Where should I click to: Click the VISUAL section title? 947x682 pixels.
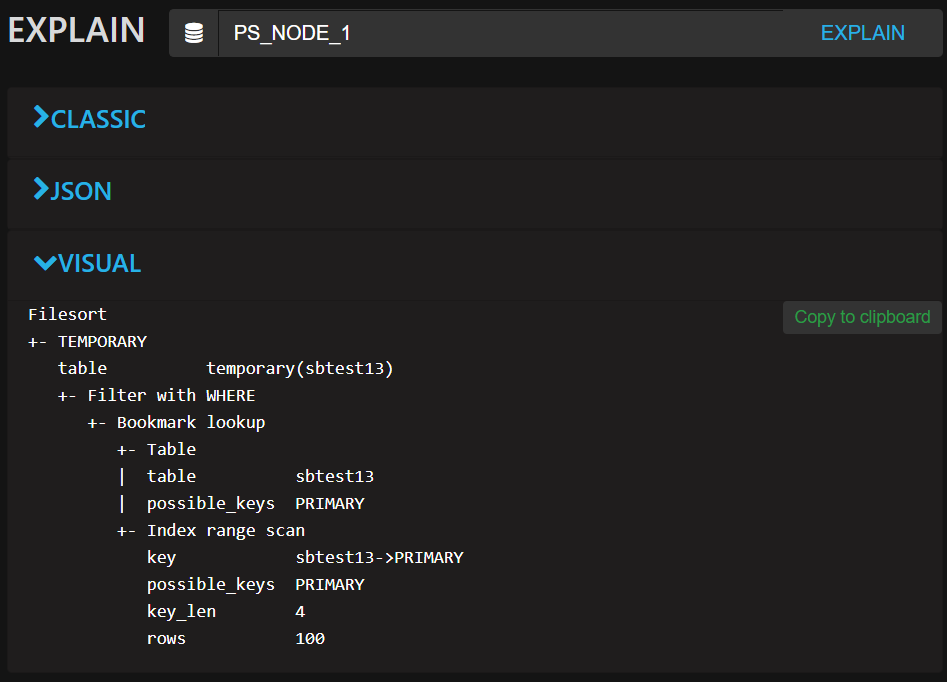[99, 263]
